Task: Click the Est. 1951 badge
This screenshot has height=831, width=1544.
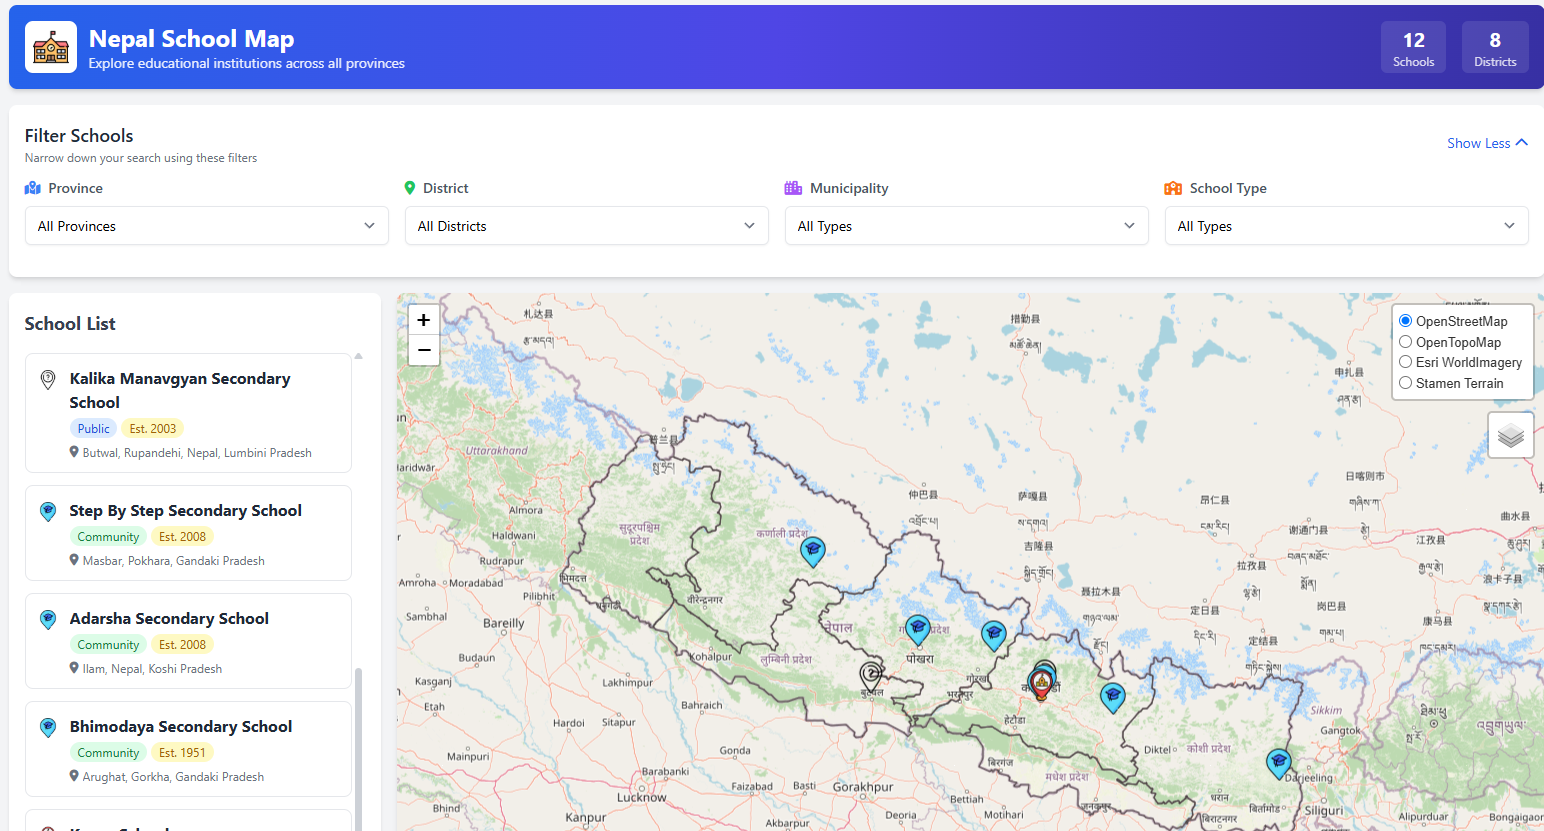Action: [182, 752]
